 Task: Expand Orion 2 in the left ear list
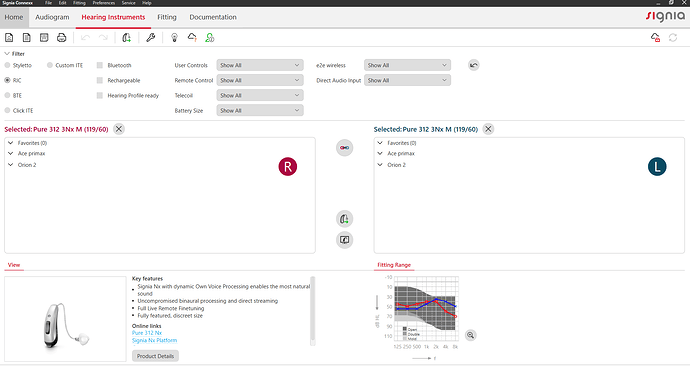tap(380, 165)
